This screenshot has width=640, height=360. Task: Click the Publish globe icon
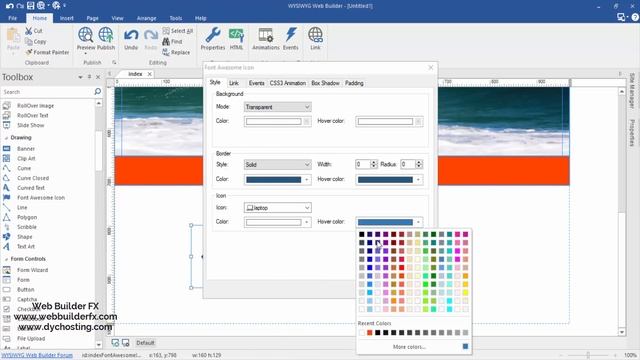[106, 35]
